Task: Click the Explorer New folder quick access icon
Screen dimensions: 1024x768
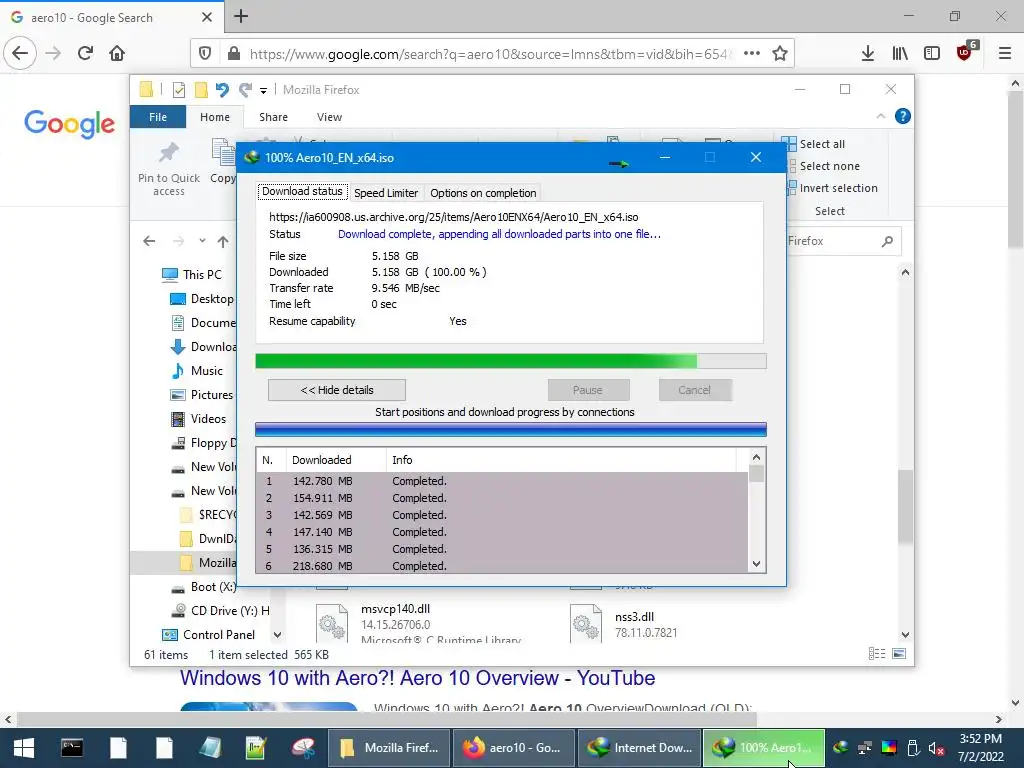Action: click(201, 90)
